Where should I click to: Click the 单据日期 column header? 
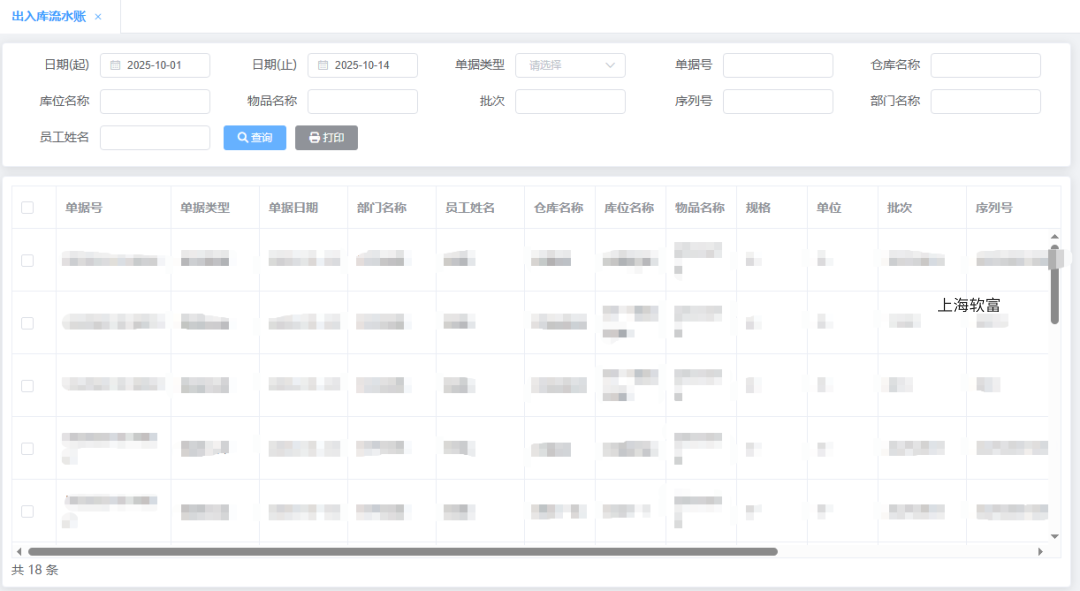pyautogui.click(x=293, y=208)
